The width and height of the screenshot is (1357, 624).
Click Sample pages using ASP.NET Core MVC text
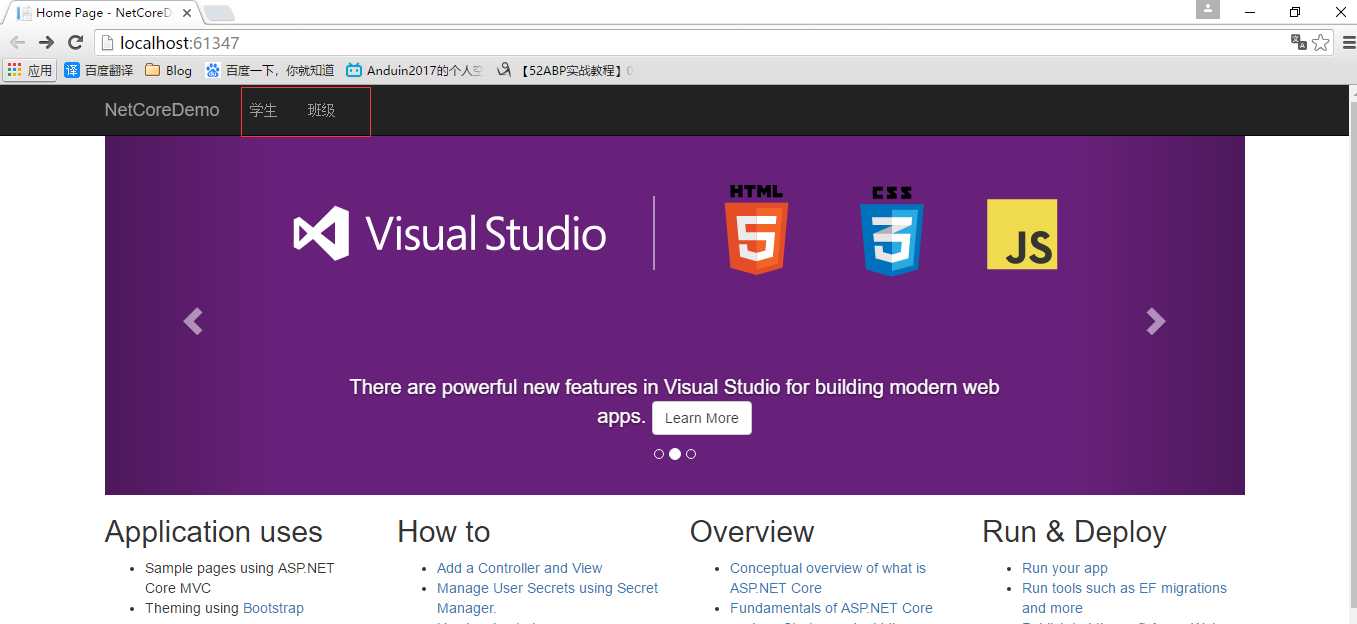click(240, 578)
